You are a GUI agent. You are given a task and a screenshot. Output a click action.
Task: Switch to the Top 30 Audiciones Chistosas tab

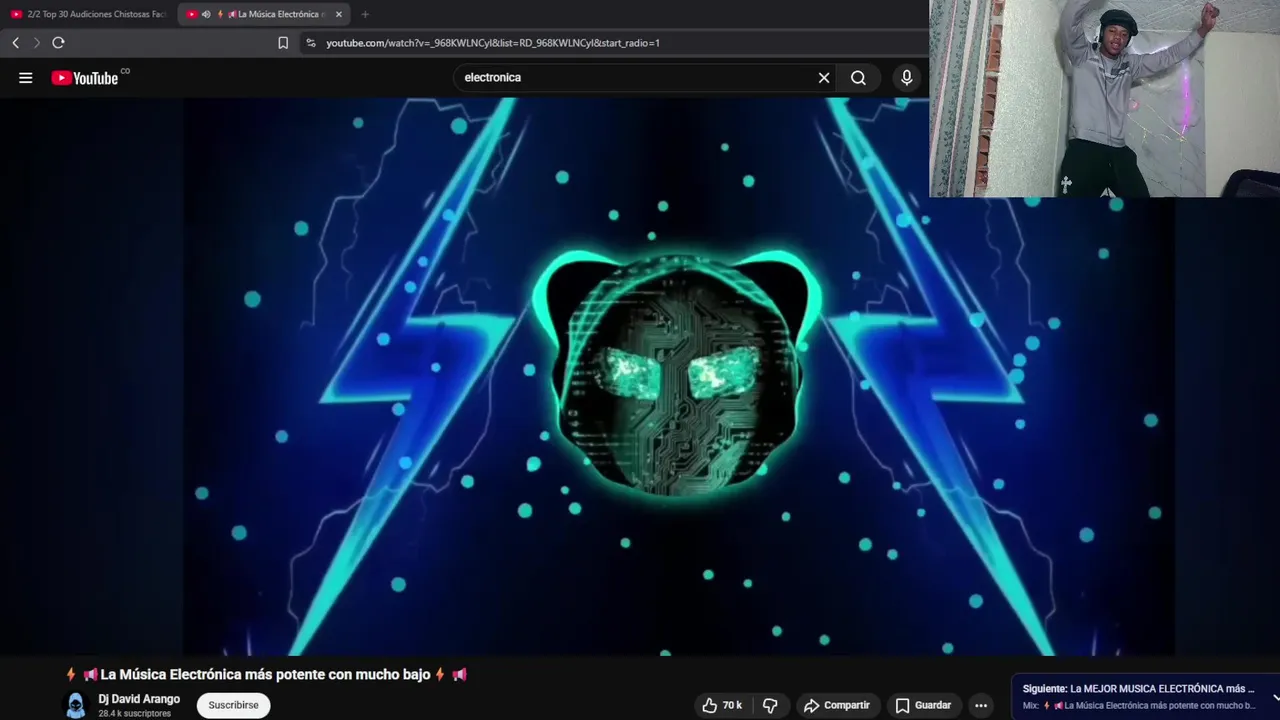coord(88,14)
